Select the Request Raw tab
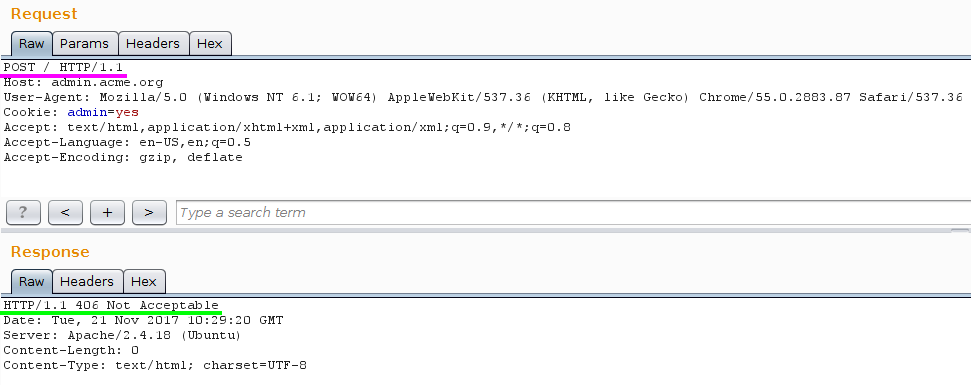The height and width of the screenshot is (385, 971). 32,44
